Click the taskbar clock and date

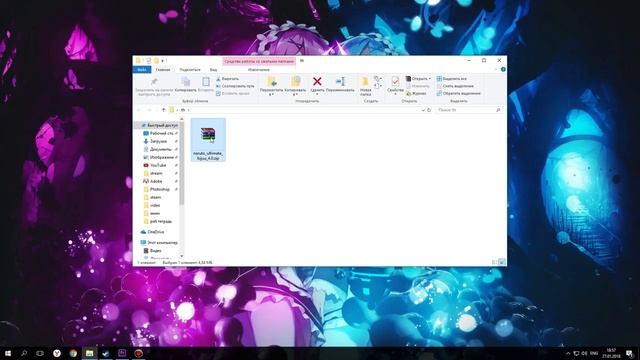tap(611, 353)
